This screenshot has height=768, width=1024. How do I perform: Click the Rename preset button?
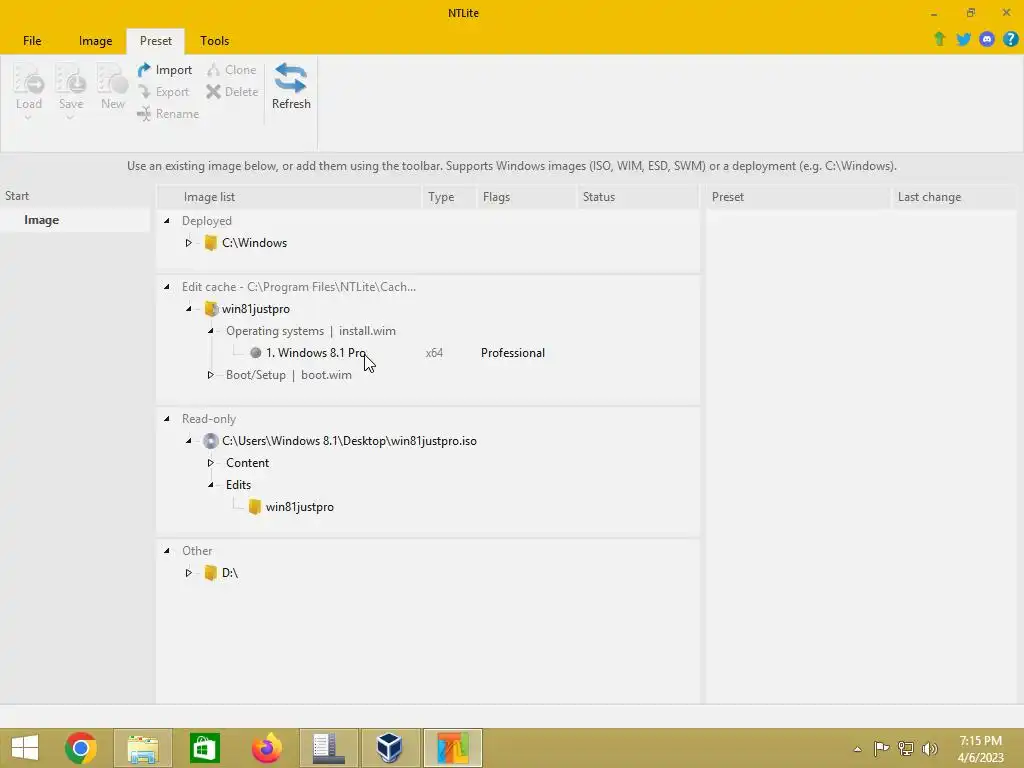168,114
